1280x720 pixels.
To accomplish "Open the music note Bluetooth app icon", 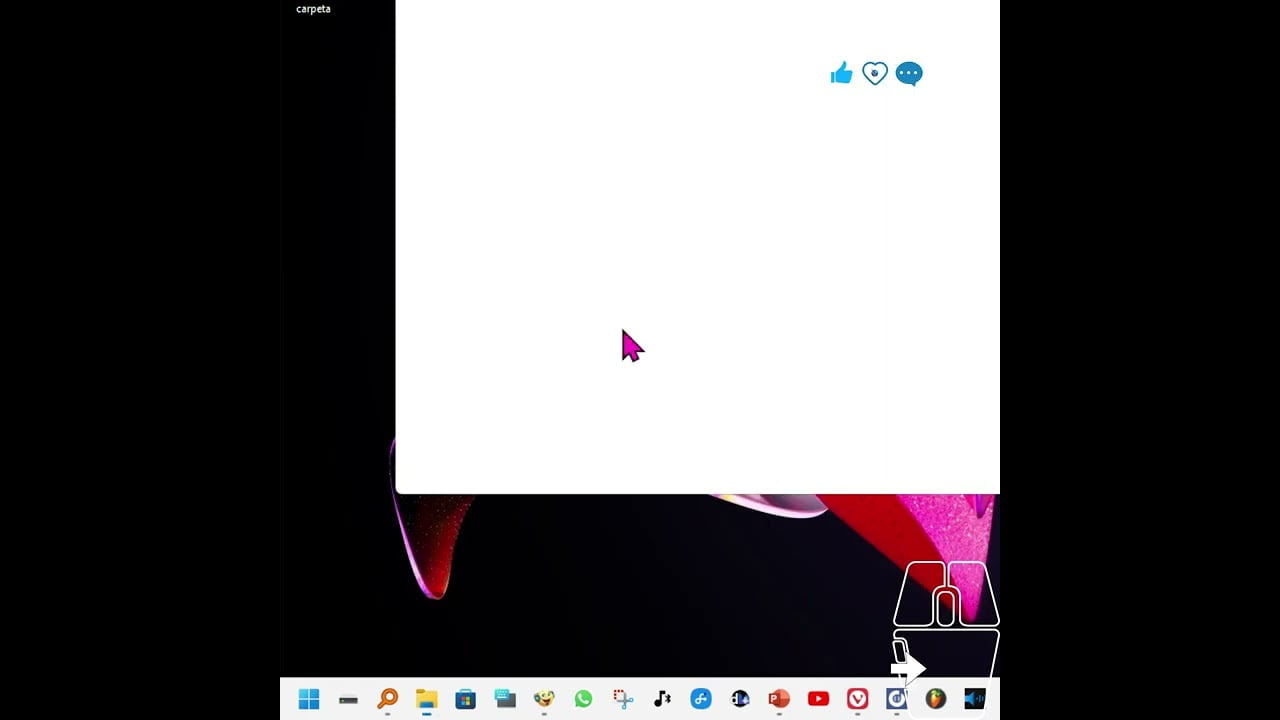I will 662,699.
